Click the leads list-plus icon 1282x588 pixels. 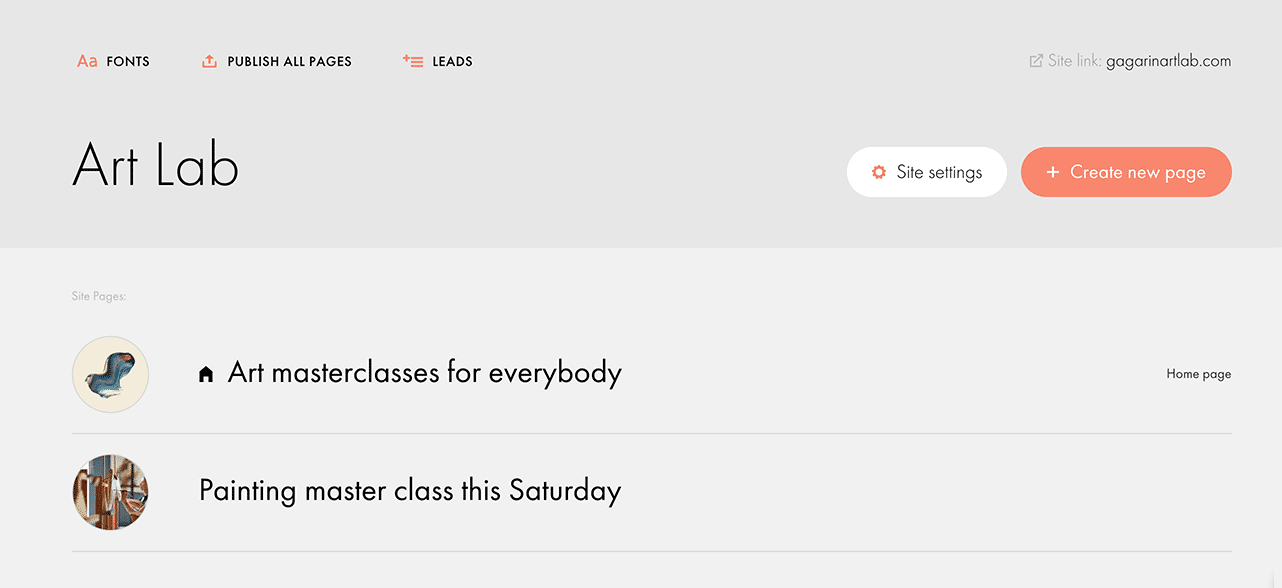413,61
